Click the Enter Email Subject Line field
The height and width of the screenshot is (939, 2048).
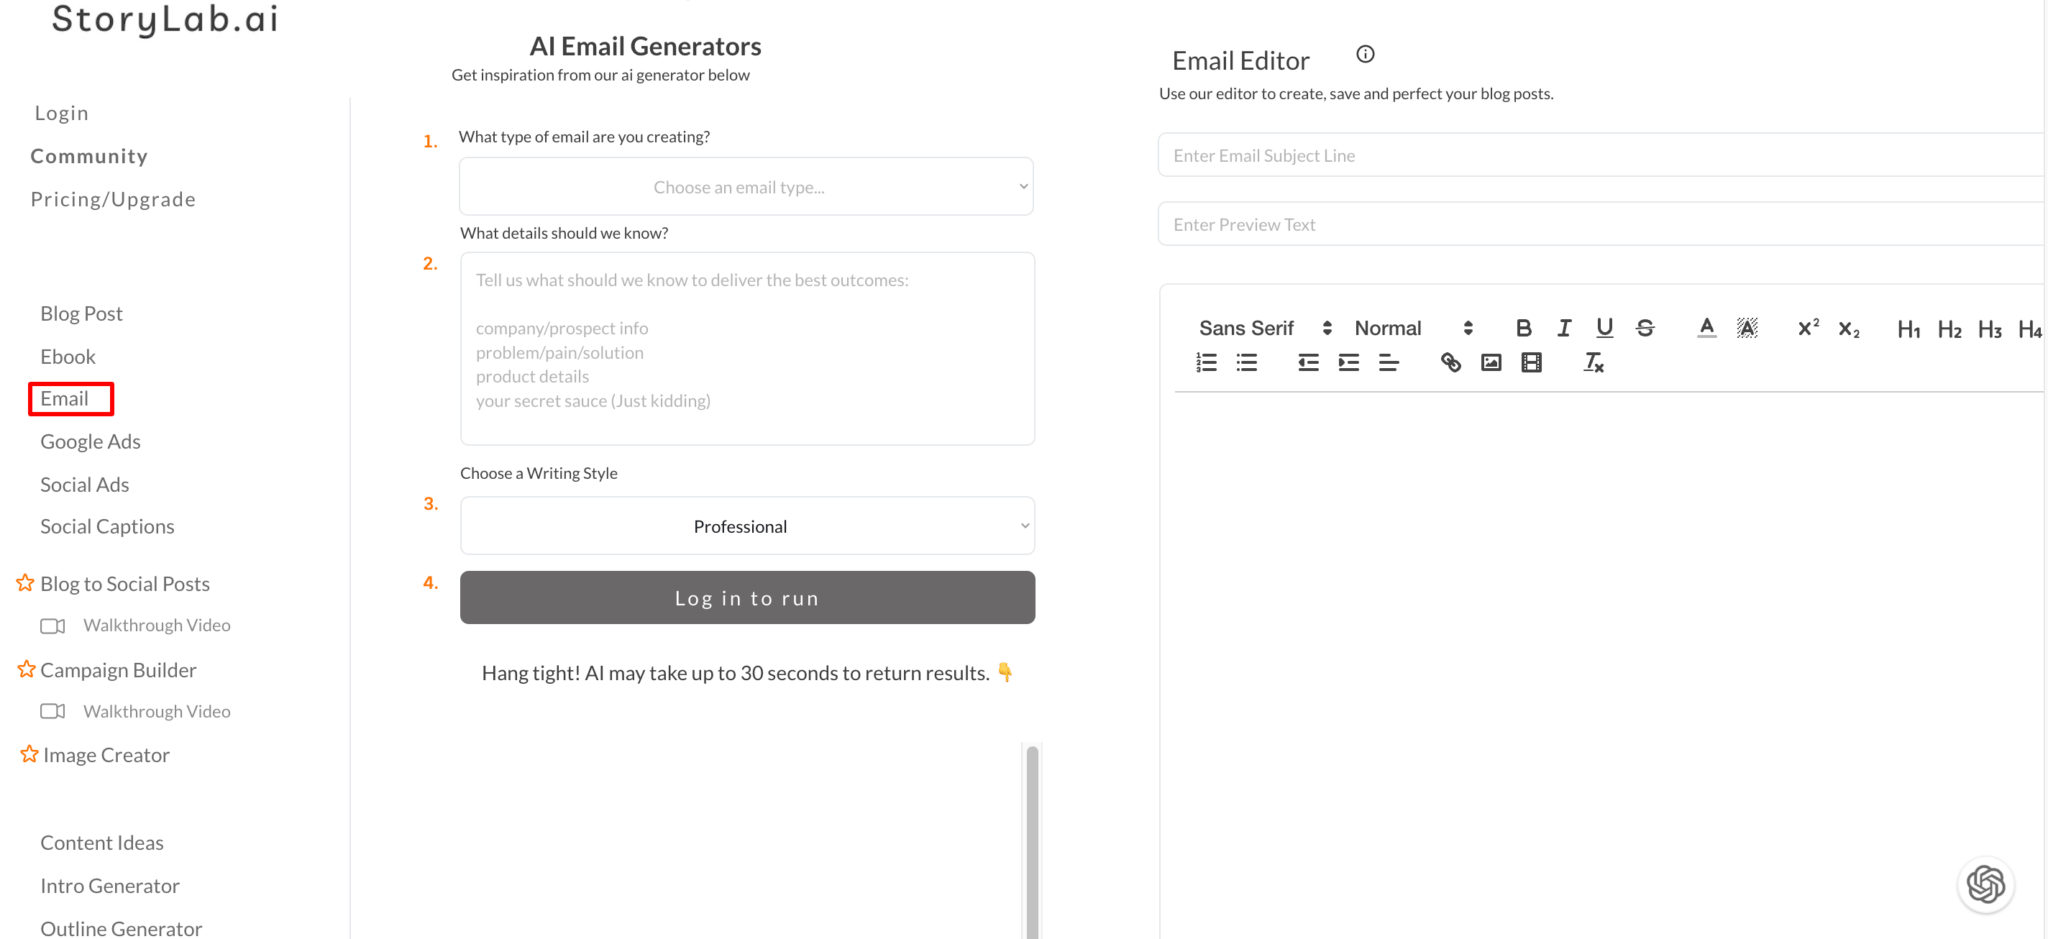1600,156
